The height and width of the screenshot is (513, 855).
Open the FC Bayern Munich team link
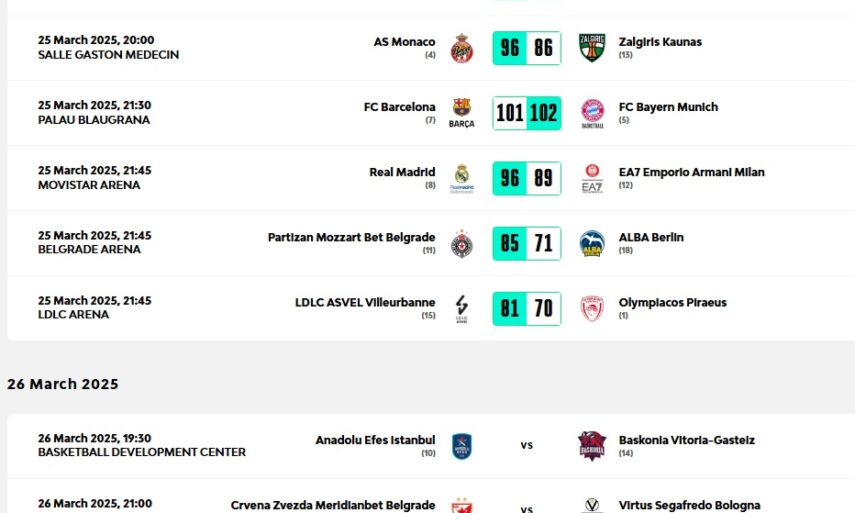click(668, 107)
